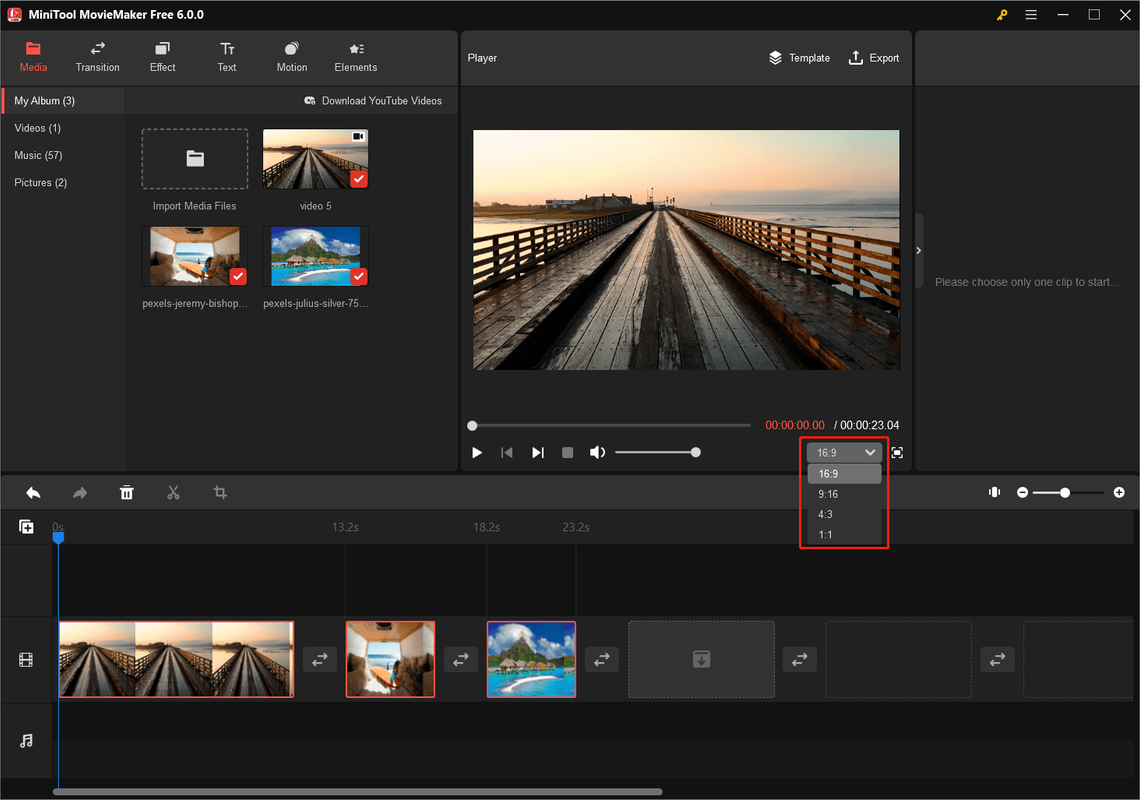Select Pictures (2) category

click(x=63, y=183)
